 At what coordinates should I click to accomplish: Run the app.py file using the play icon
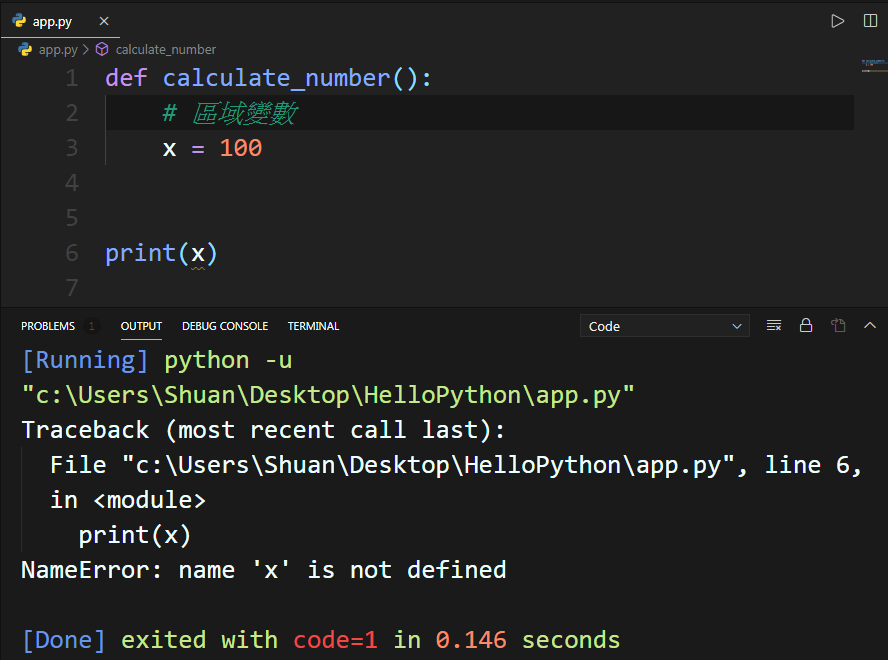838,20
